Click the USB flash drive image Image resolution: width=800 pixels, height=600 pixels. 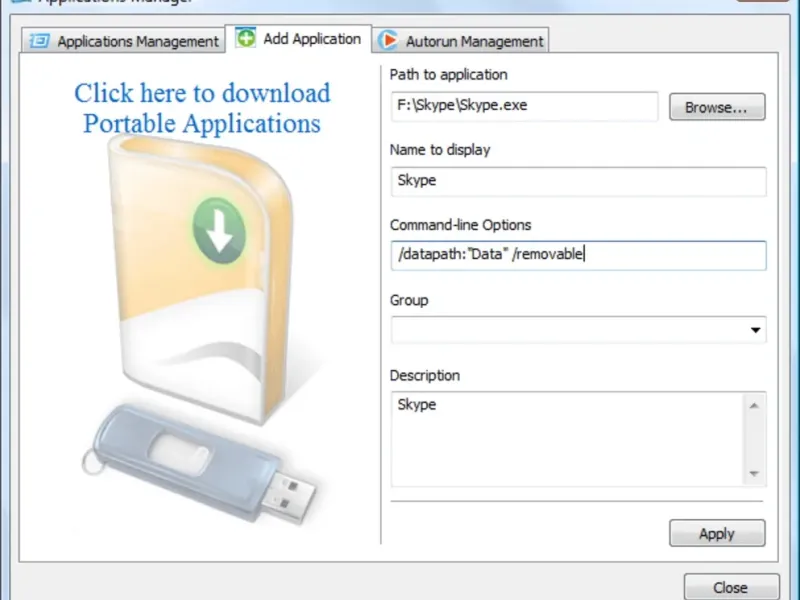(x=199, y=463)
